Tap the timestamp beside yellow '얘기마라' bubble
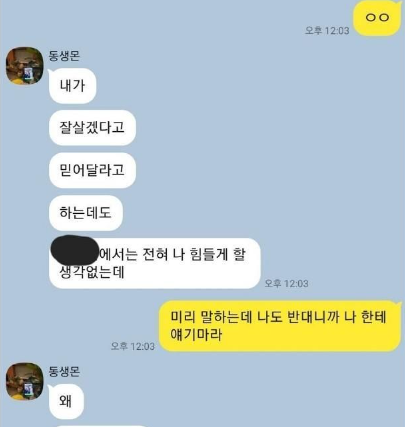 click(x=133, y=346)
